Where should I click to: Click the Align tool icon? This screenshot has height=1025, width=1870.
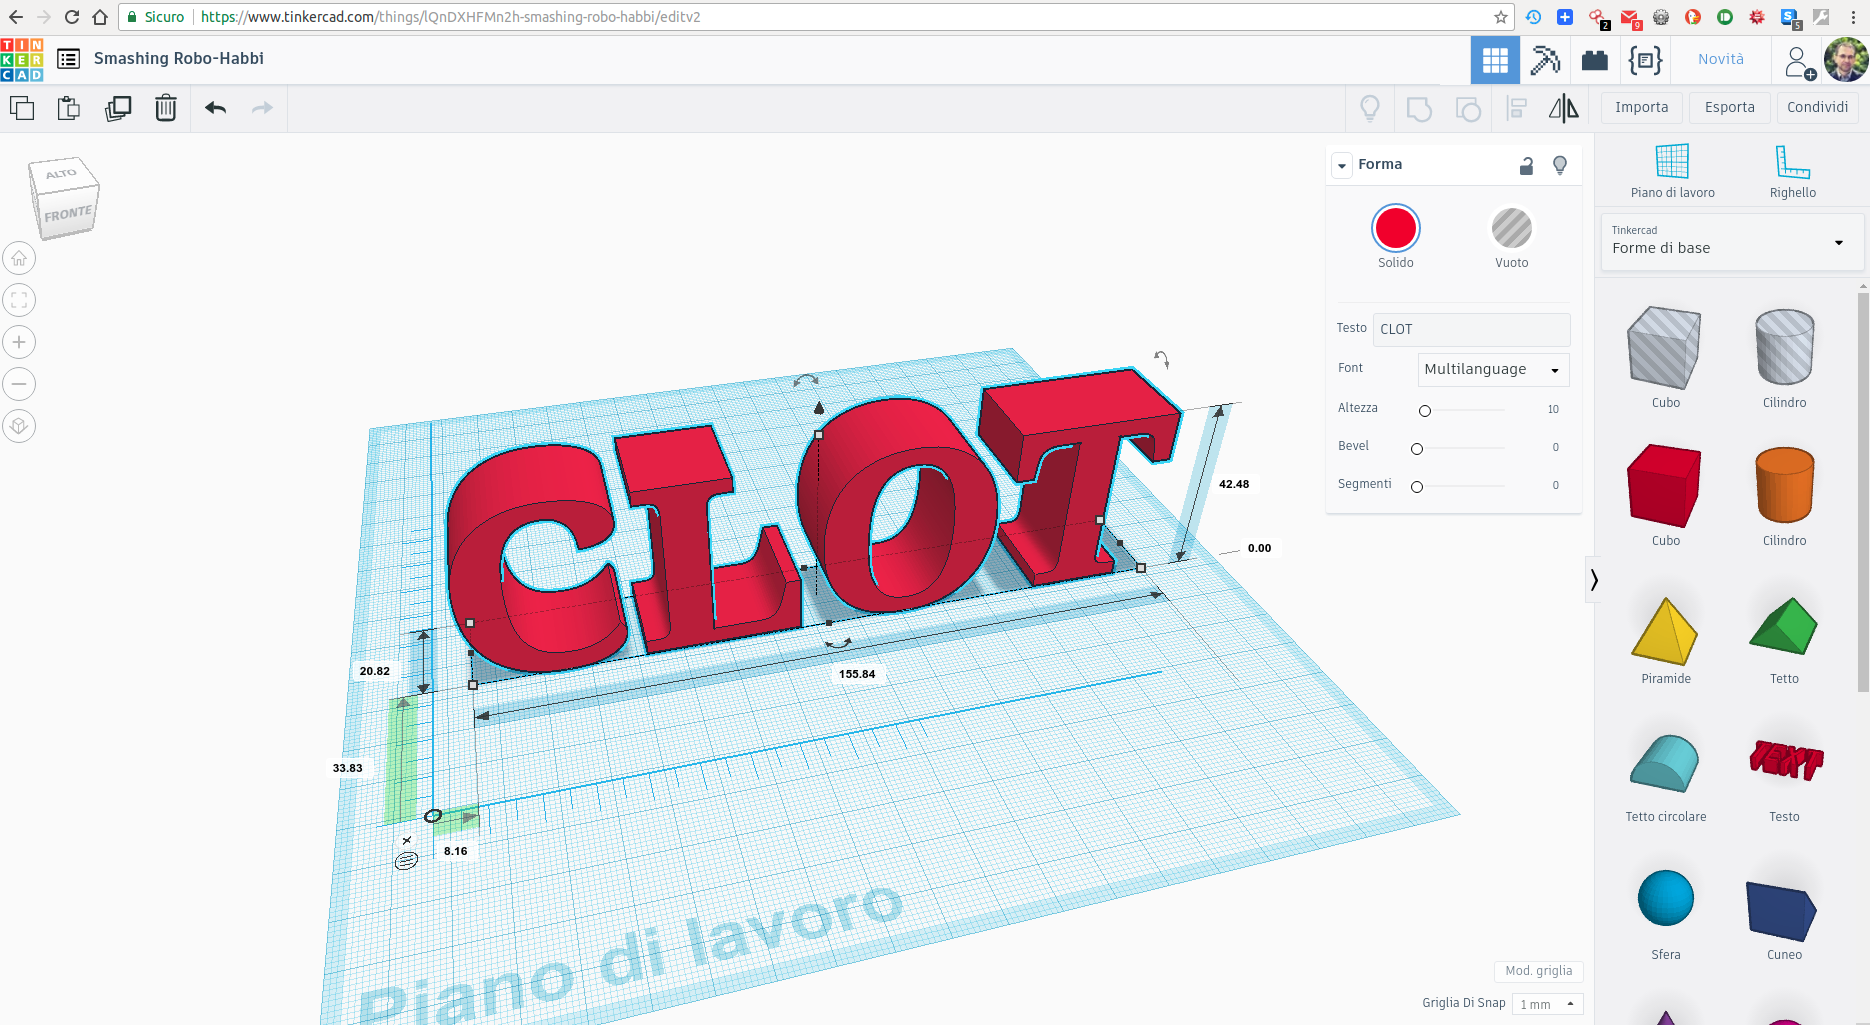click(1517, 108)
